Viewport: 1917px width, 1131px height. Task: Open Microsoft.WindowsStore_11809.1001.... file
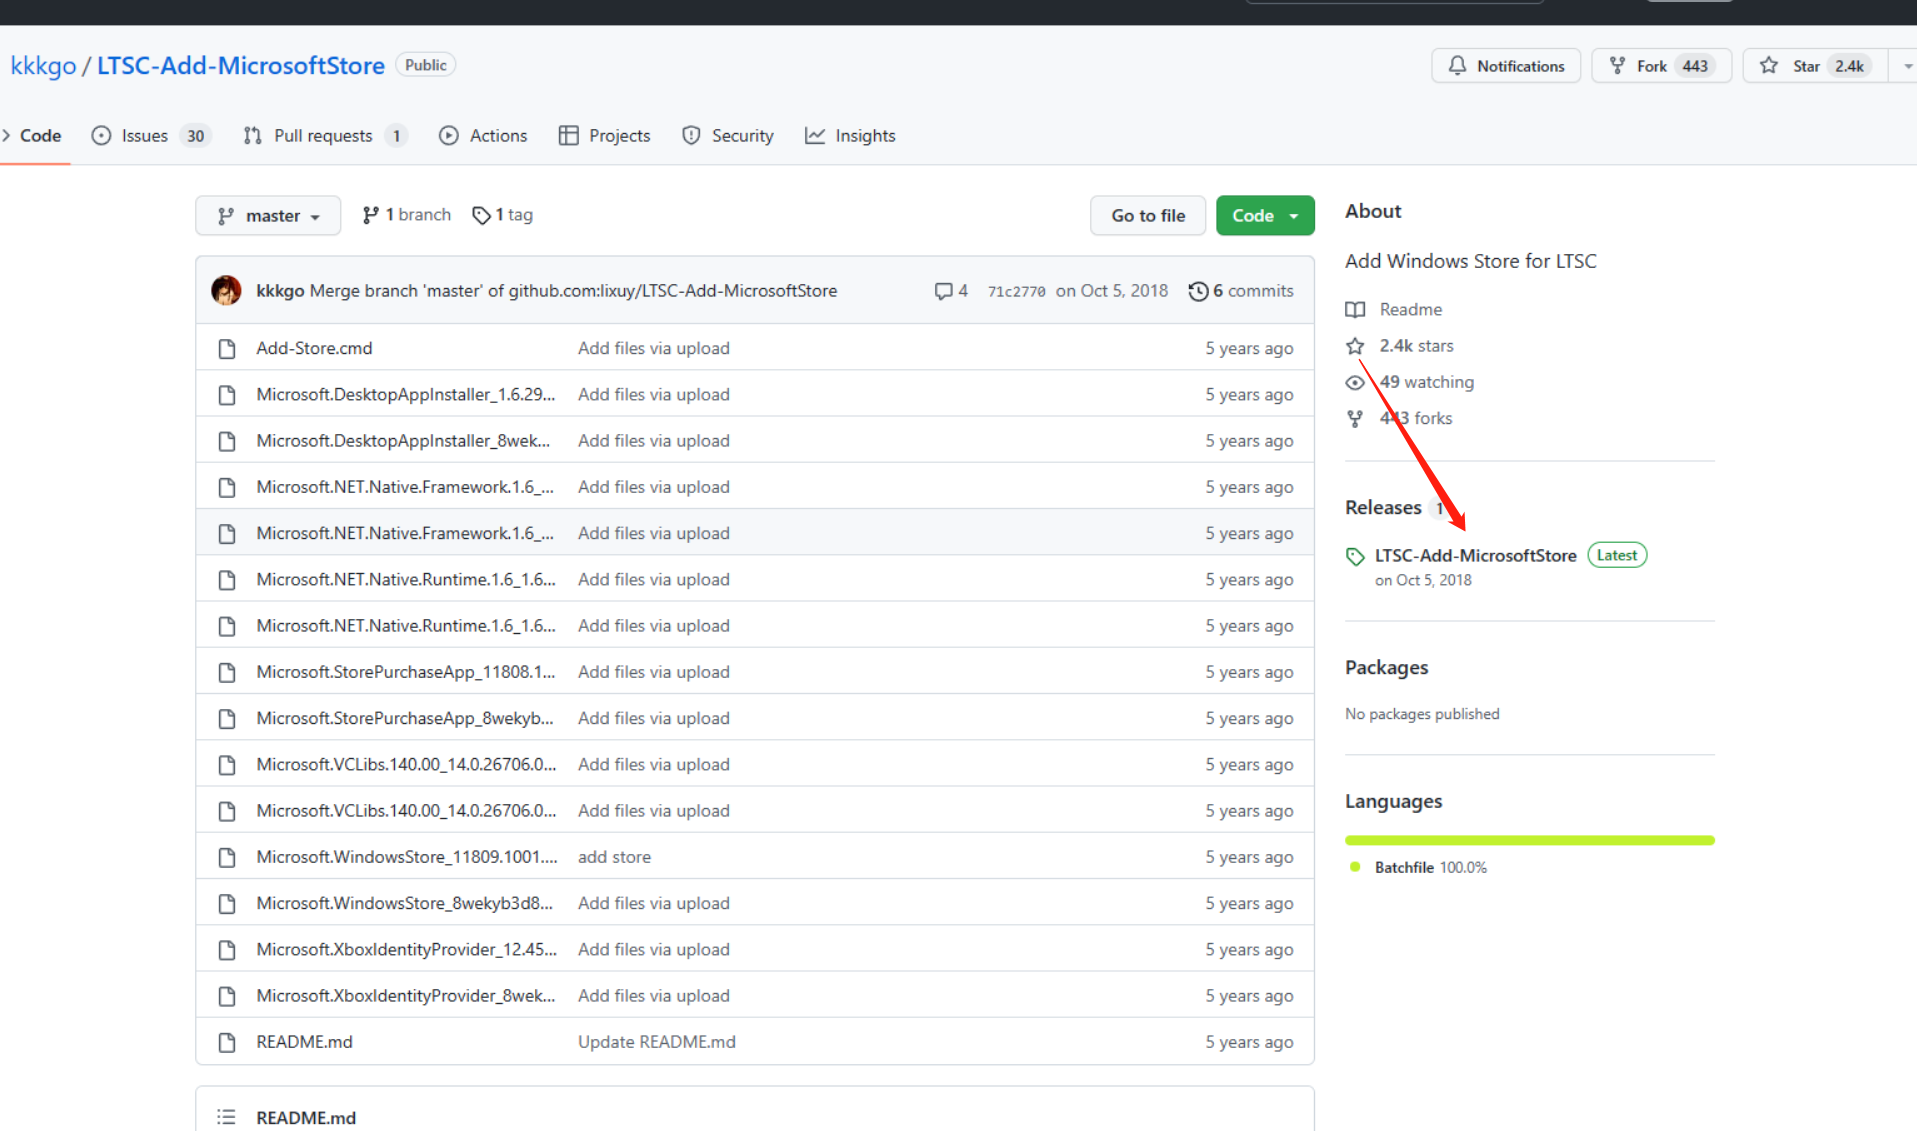point(406,857)
